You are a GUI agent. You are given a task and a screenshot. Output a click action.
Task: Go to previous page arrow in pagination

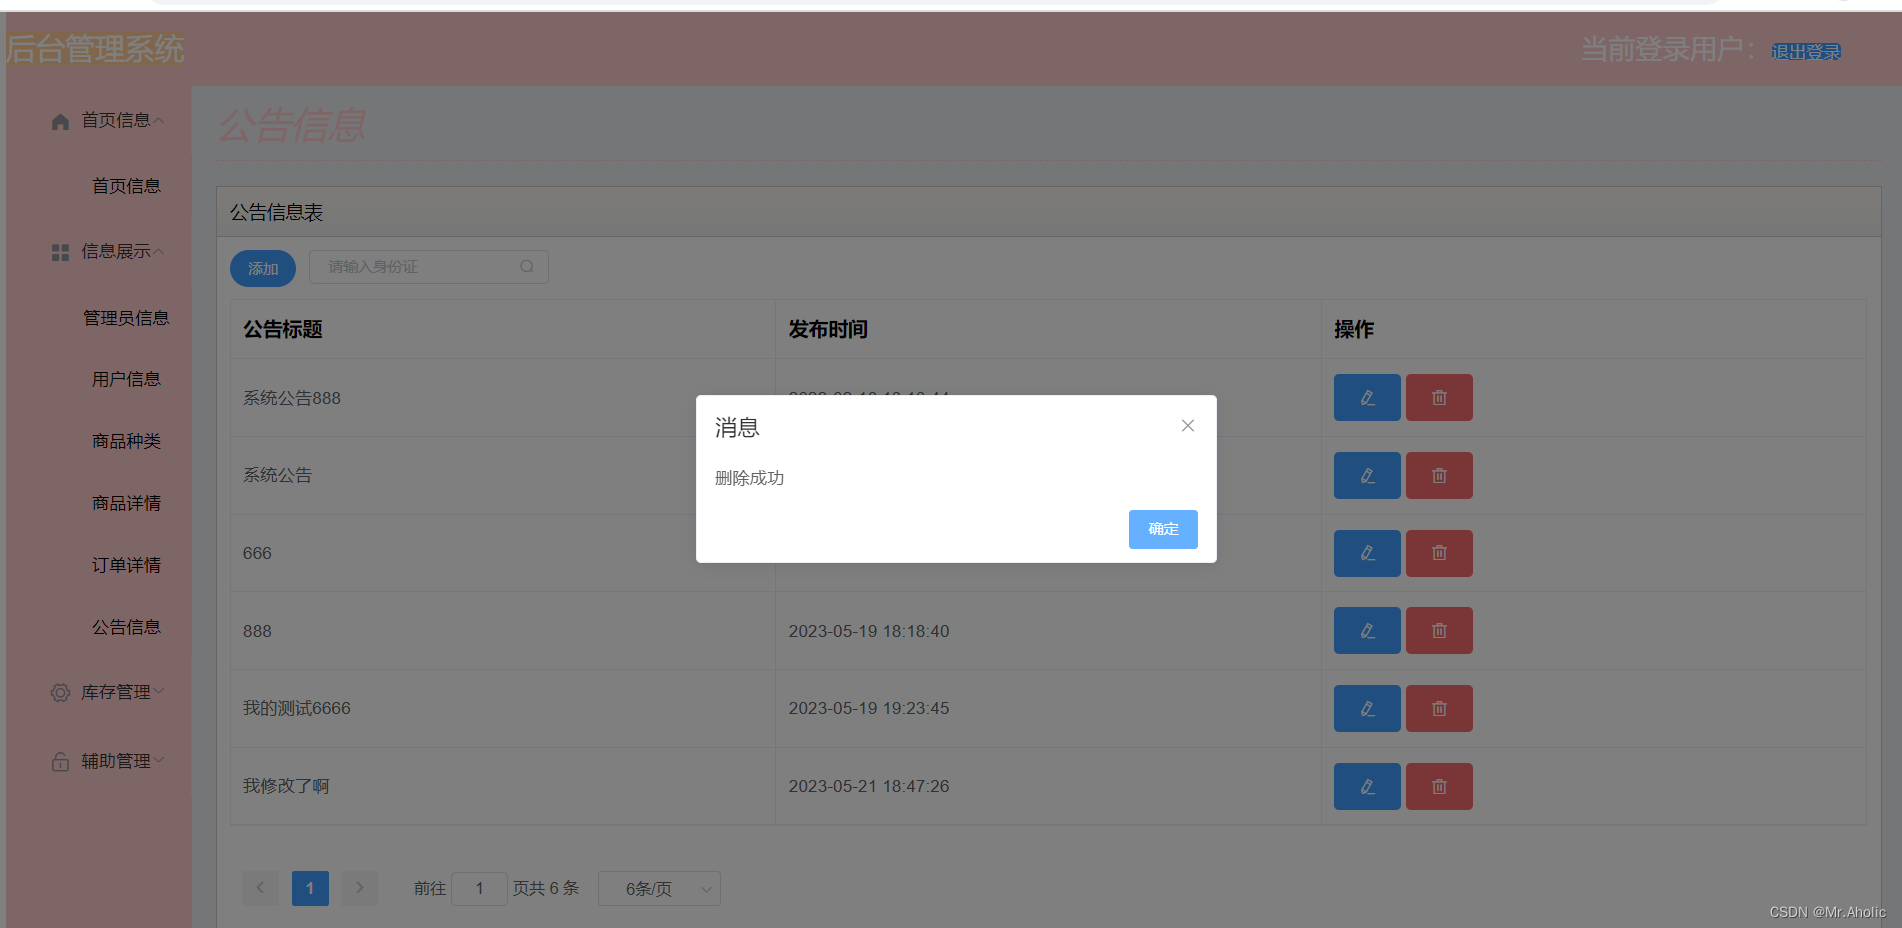260,888
